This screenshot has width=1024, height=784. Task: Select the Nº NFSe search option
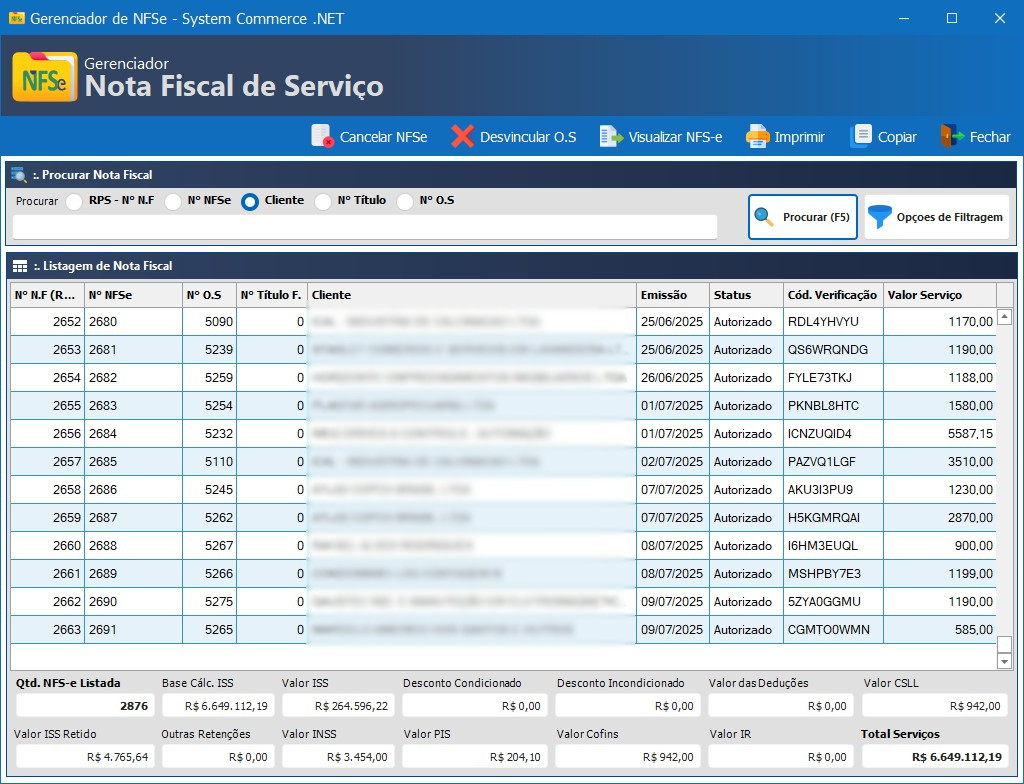coord(173,202)
